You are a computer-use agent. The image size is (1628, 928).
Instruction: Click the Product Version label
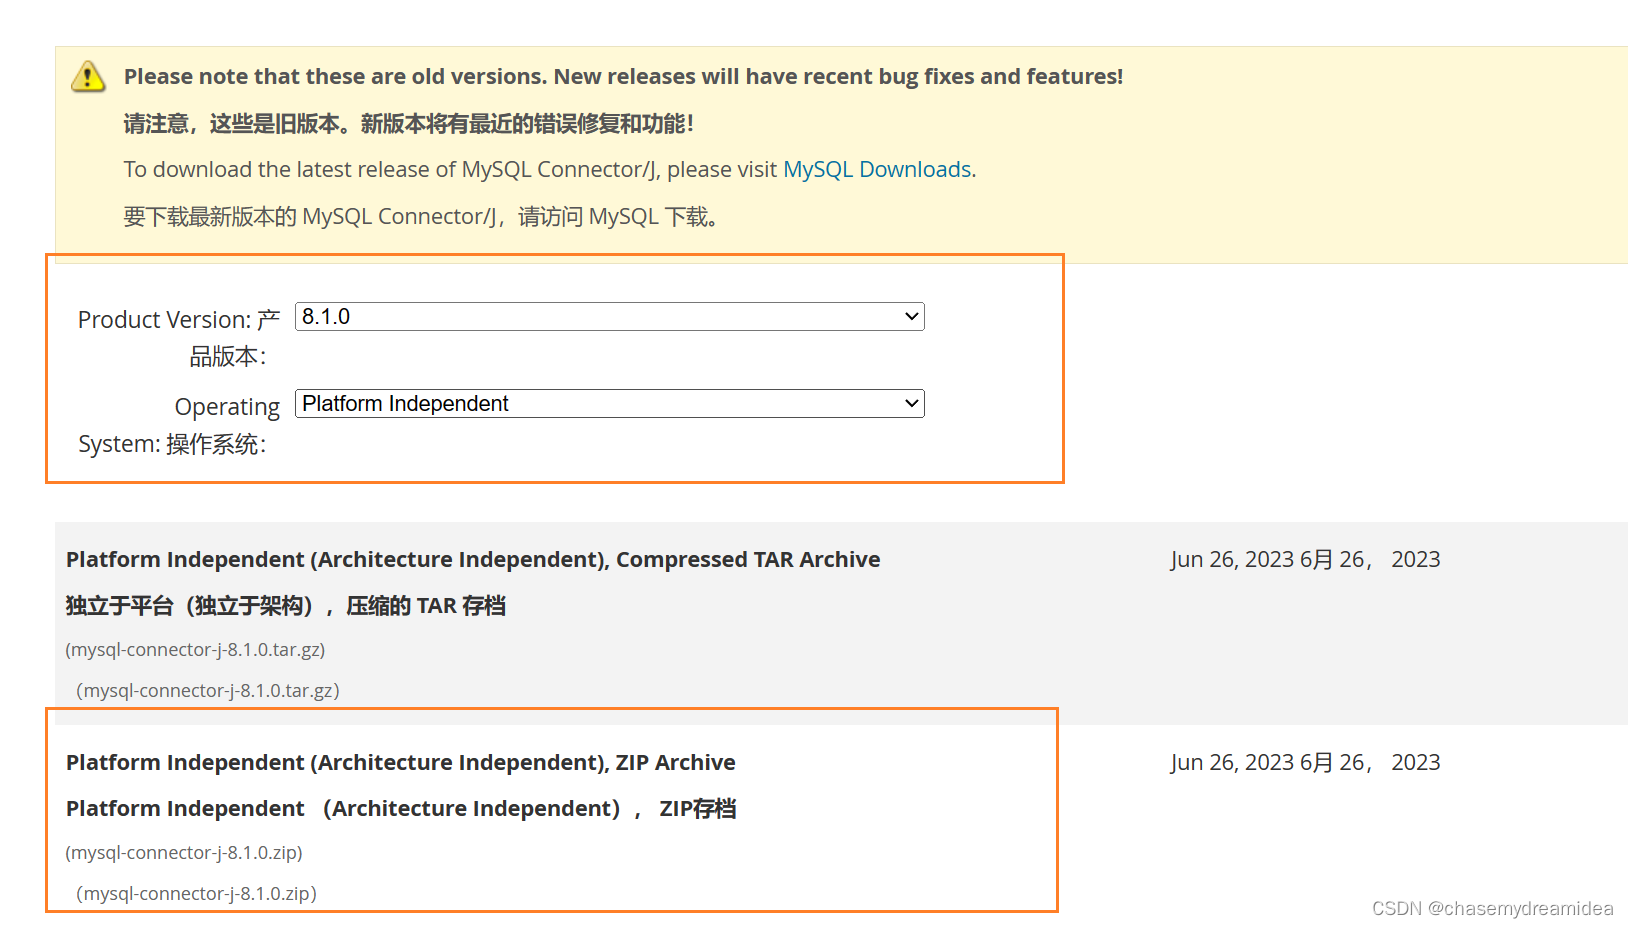(179, 338)
